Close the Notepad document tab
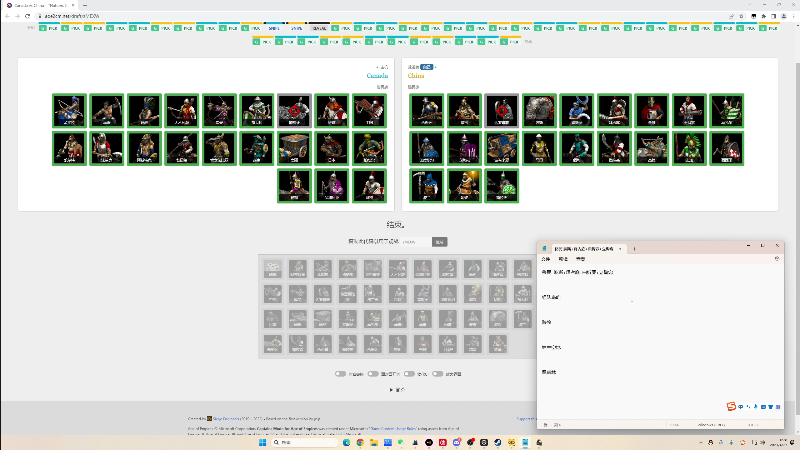This screenshot has height=450, width=800. [x=620, y=249]
